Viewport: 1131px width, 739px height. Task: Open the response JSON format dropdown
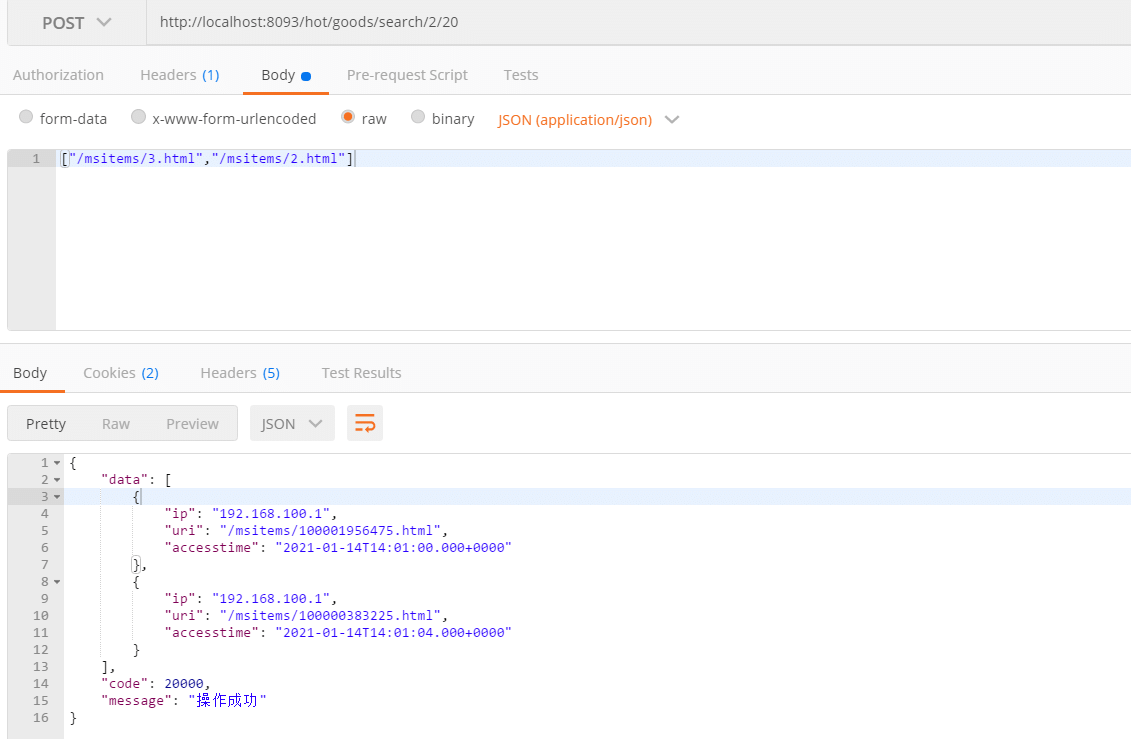pyautogui.click(x=291, y=423)
